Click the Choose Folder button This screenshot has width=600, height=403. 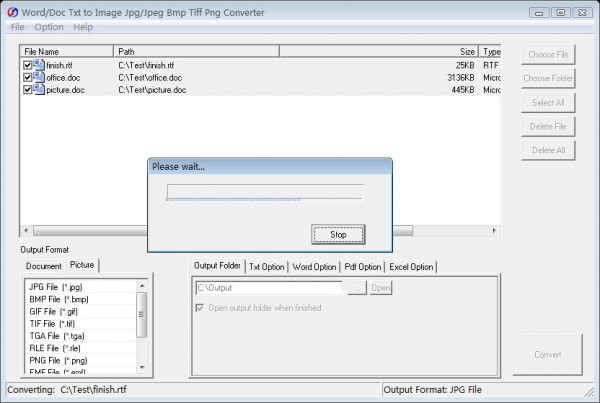tap(548, 78)
